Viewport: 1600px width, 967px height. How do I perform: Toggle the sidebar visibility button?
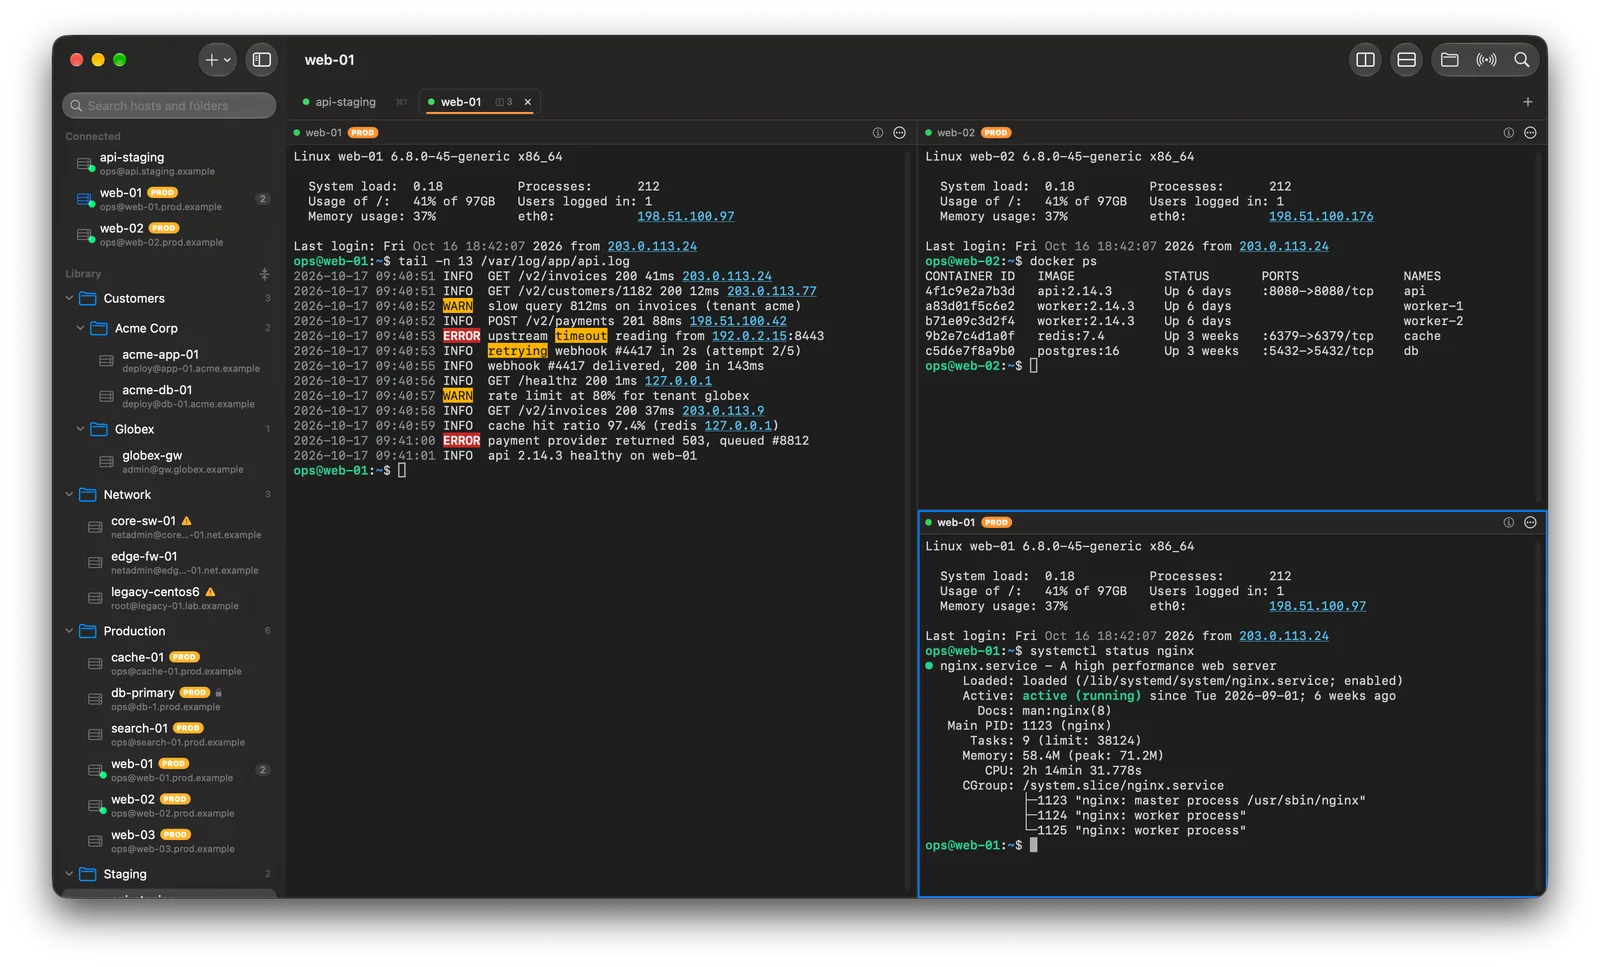tap(262, 60)
